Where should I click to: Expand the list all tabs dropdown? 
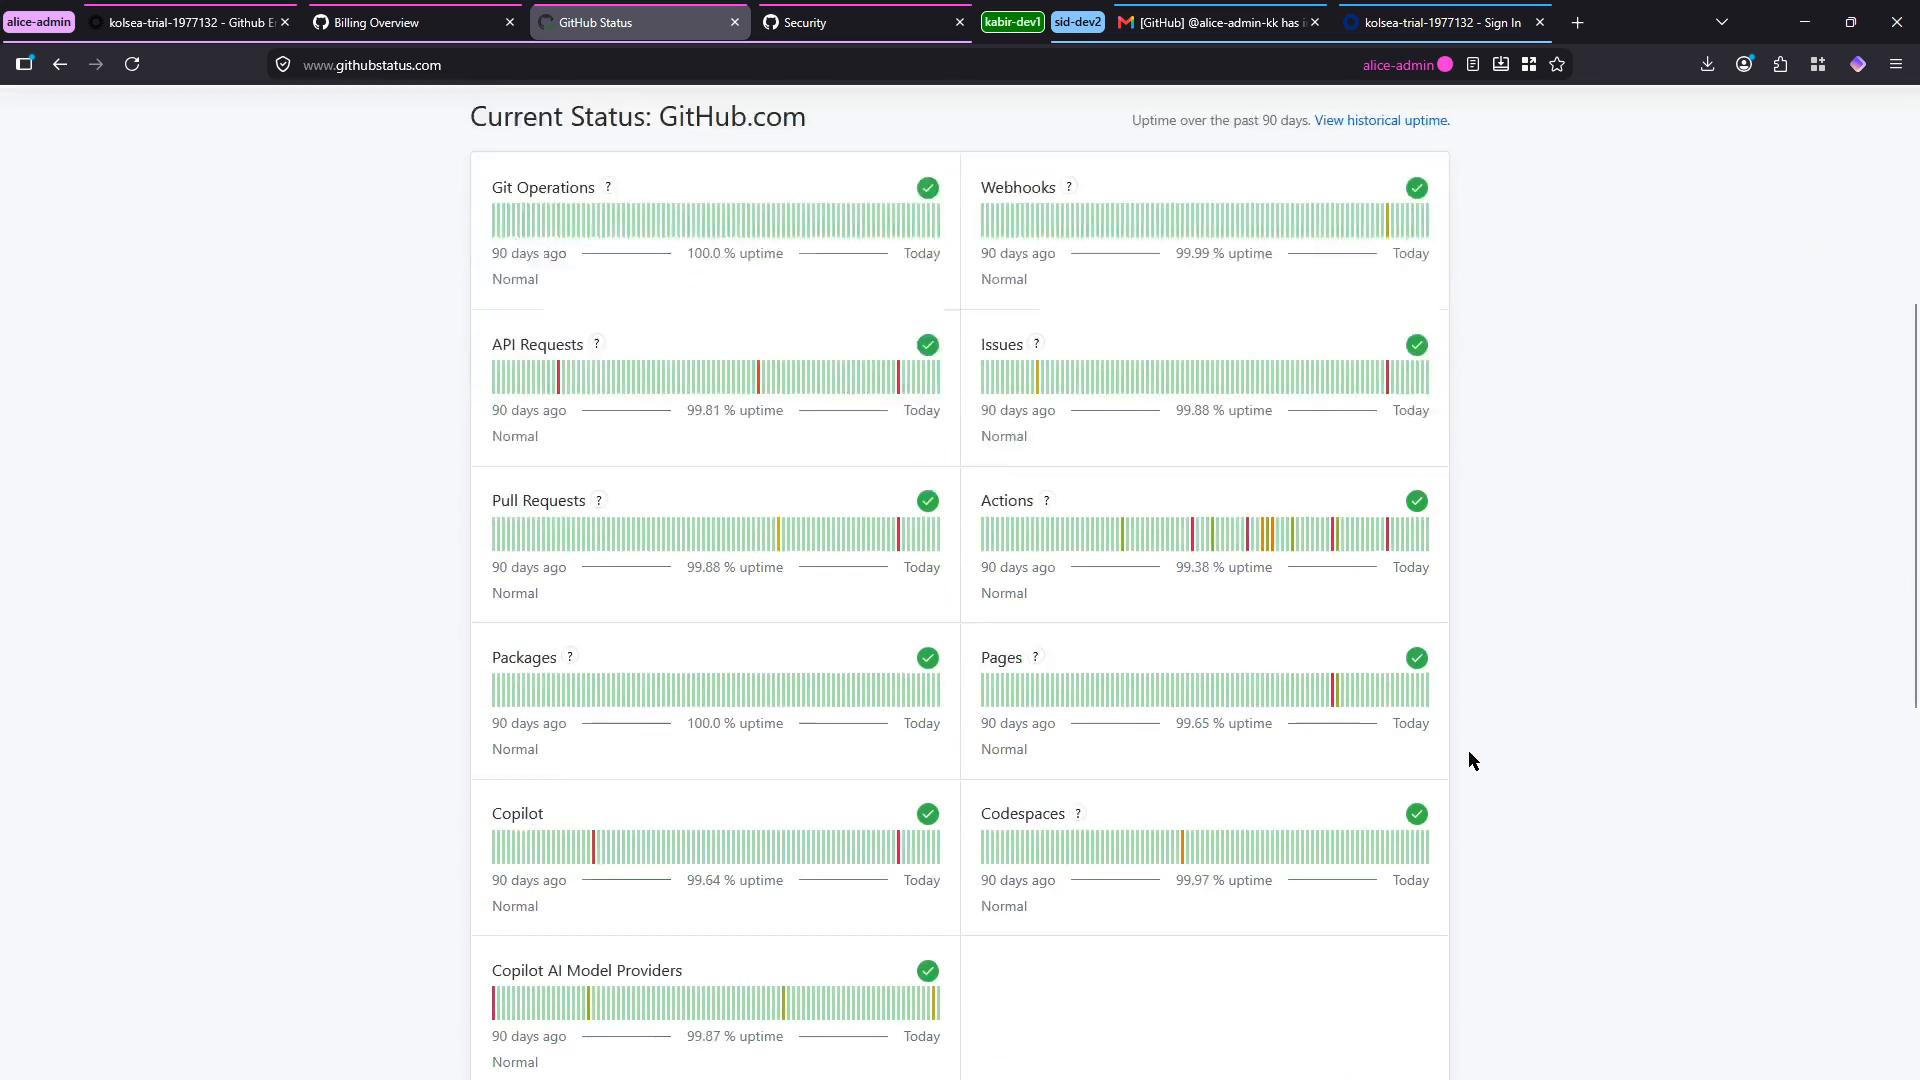[1722, 22]
